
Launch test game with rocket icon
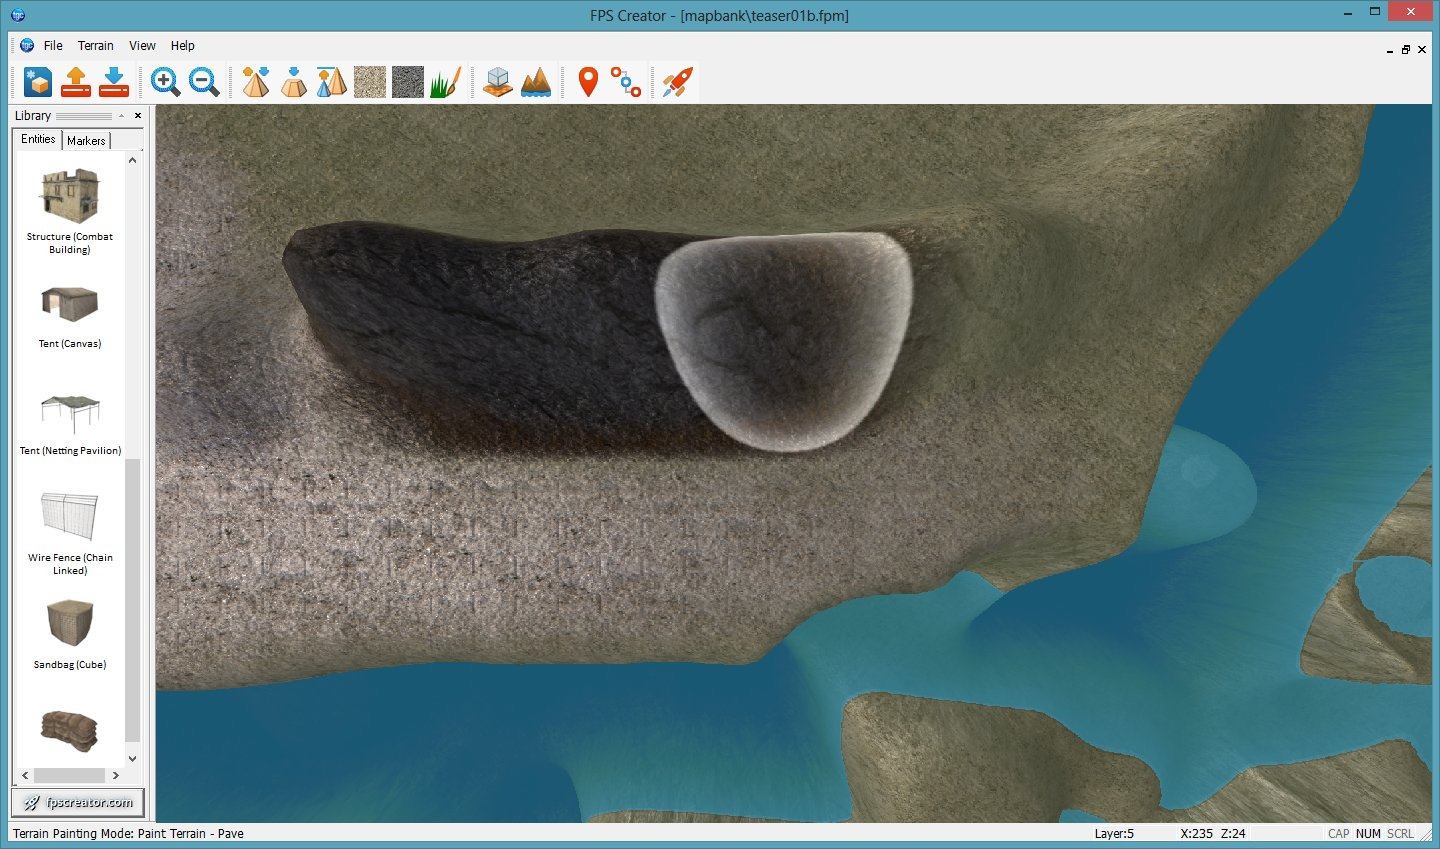677,82
